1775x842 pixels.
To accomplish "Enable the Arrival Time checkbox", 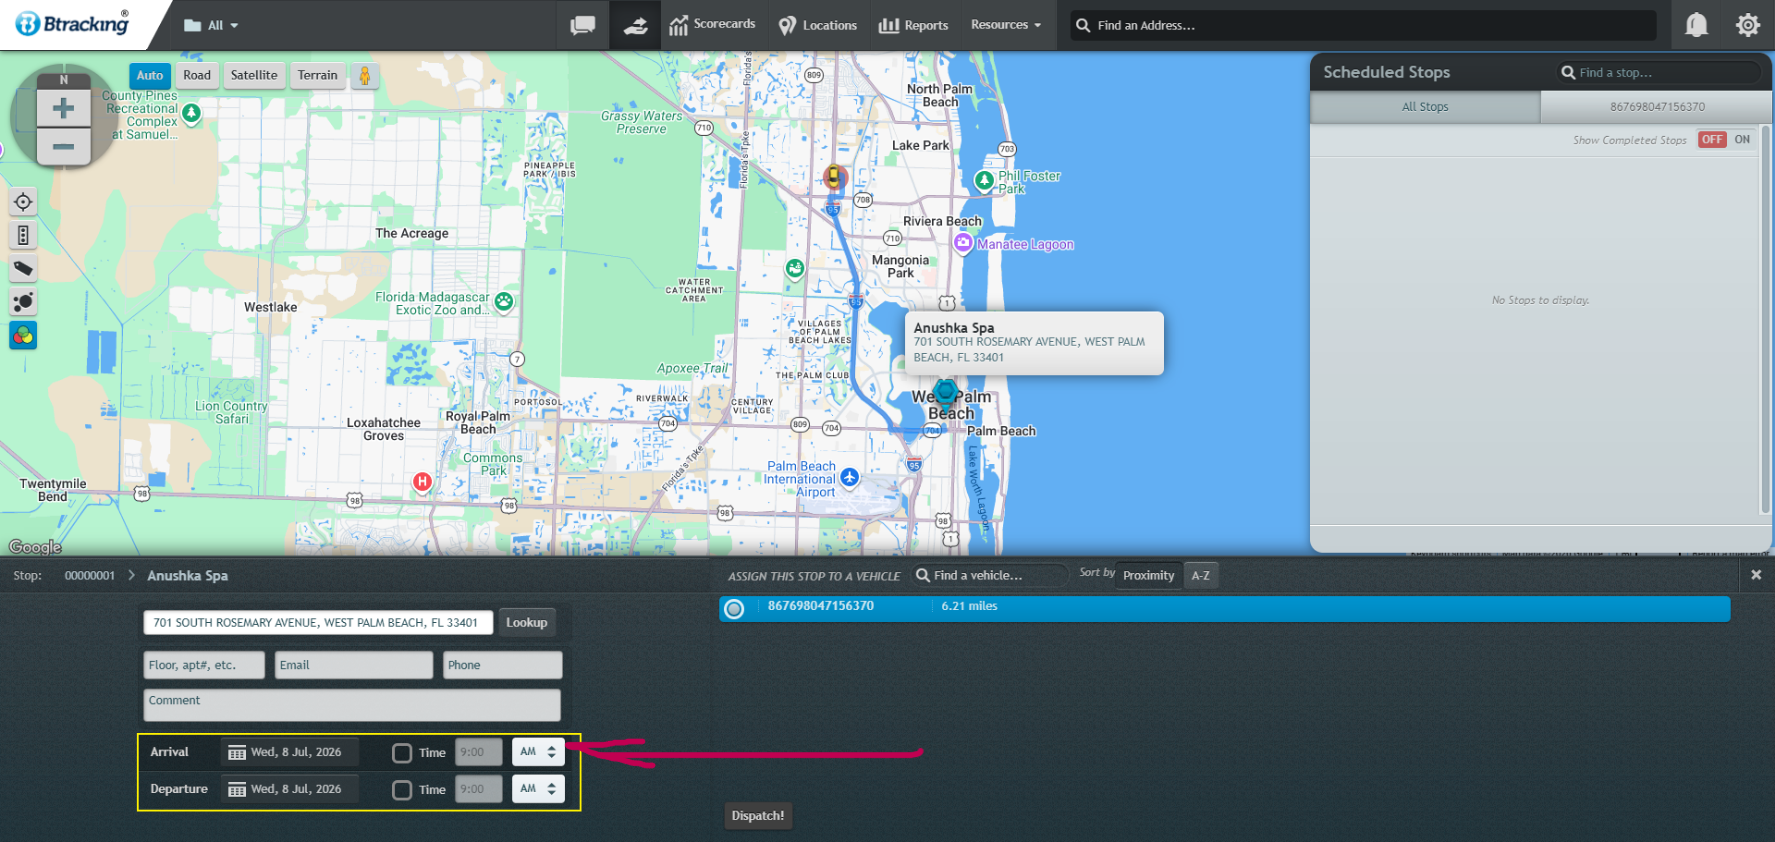I will pyautogui.click(x=402, y=753).
